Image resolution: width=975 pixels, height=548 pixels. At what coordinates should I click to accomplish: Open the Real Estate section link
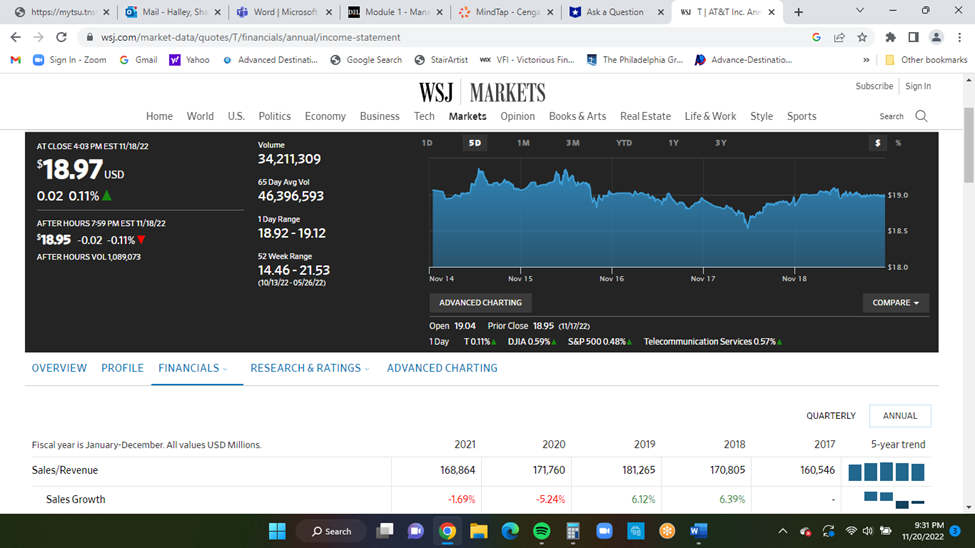(x=645, y=116)
